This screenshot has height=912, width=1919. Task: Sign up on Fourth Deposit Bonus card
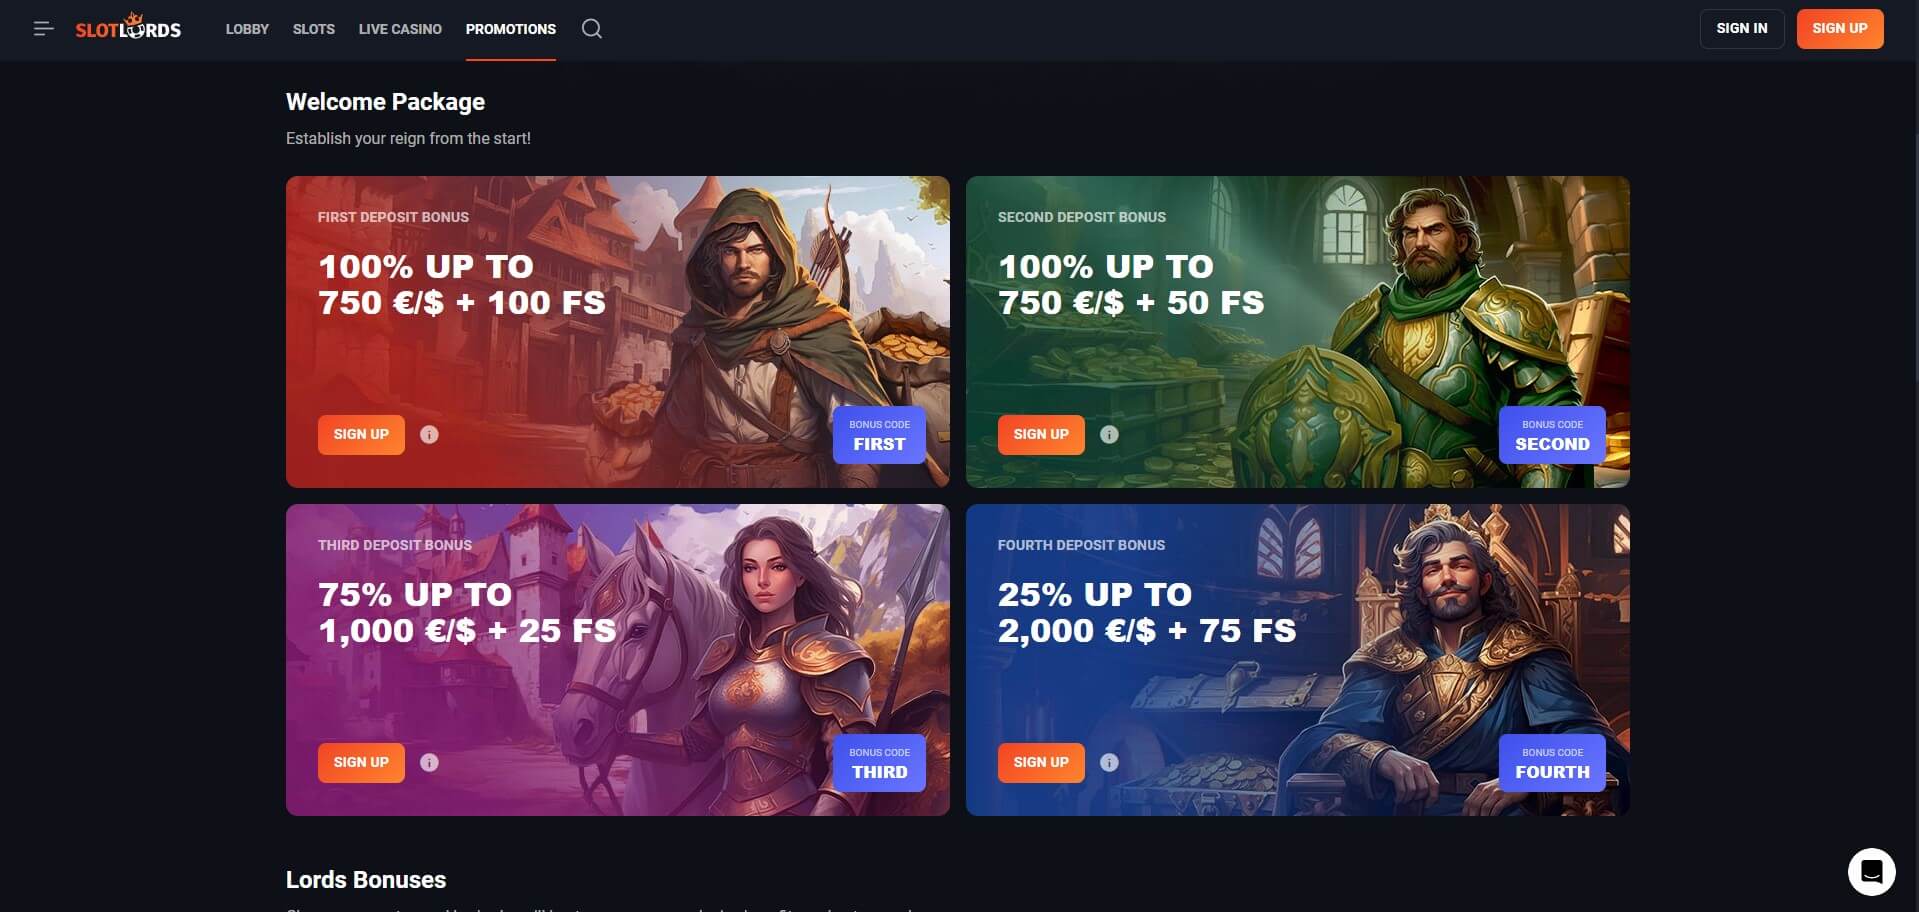click(x=1041, y=763)
